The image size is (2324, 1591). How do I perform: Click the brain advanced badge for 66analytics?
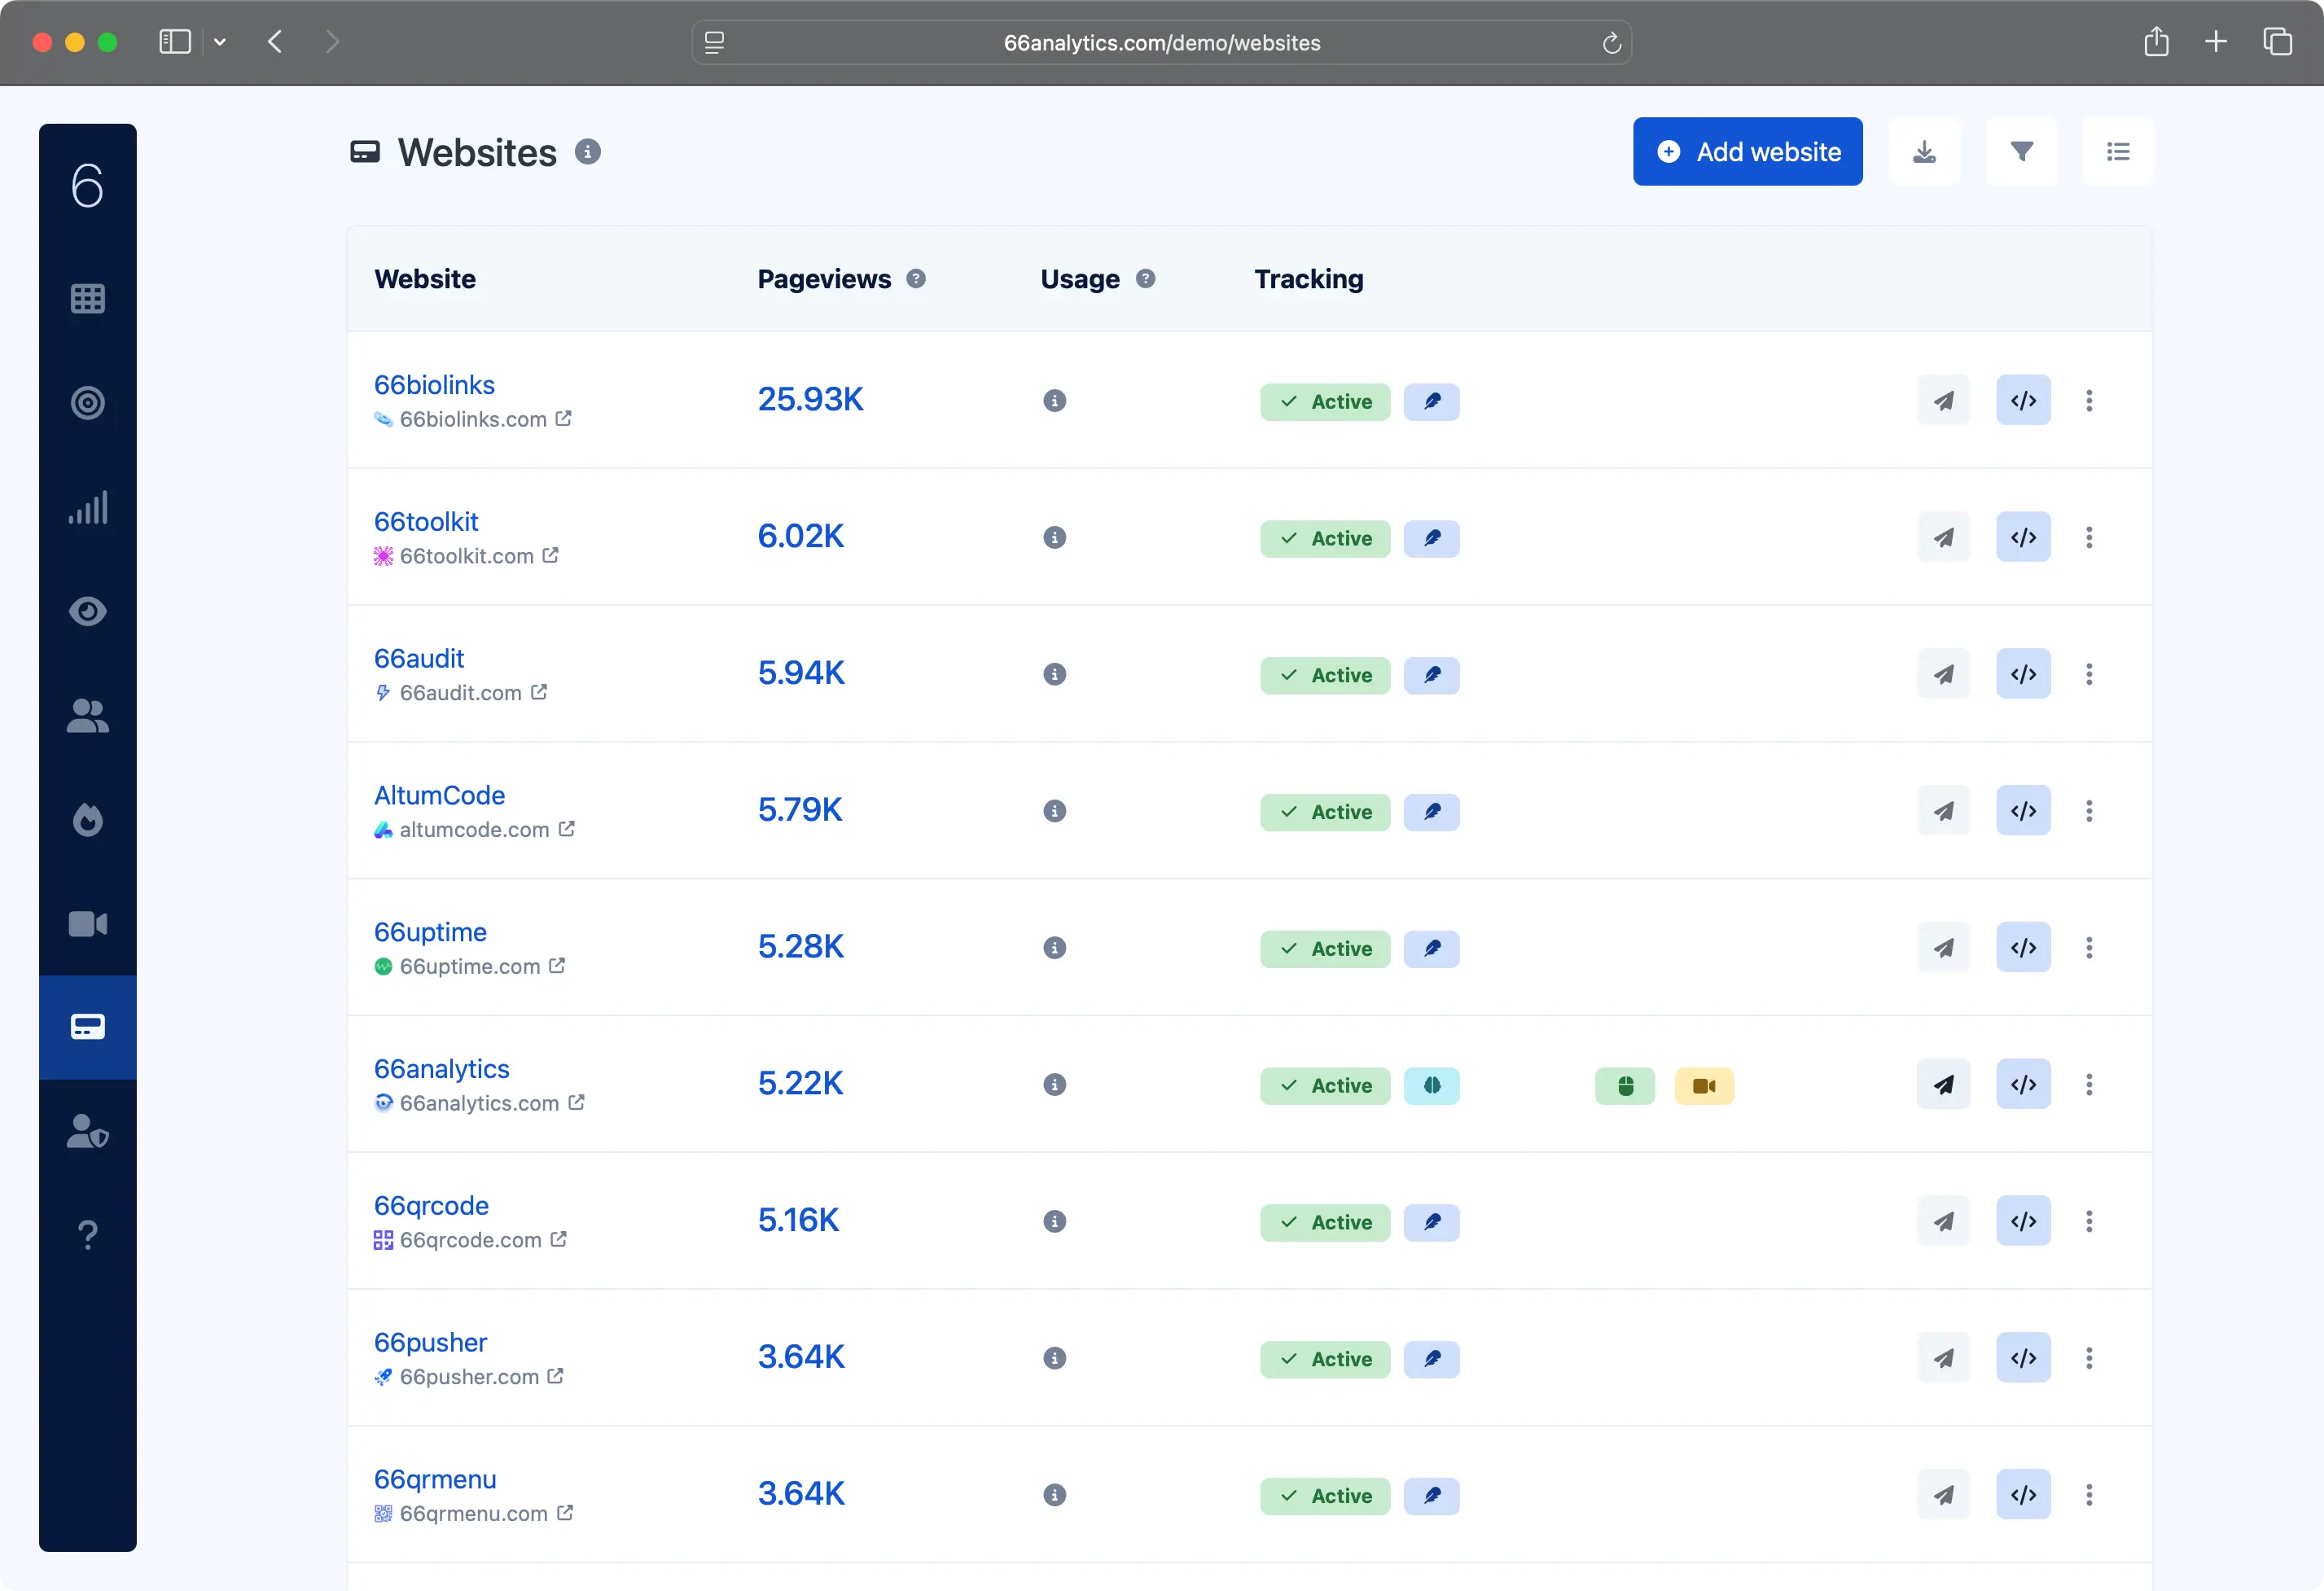coord(1431,1086)
